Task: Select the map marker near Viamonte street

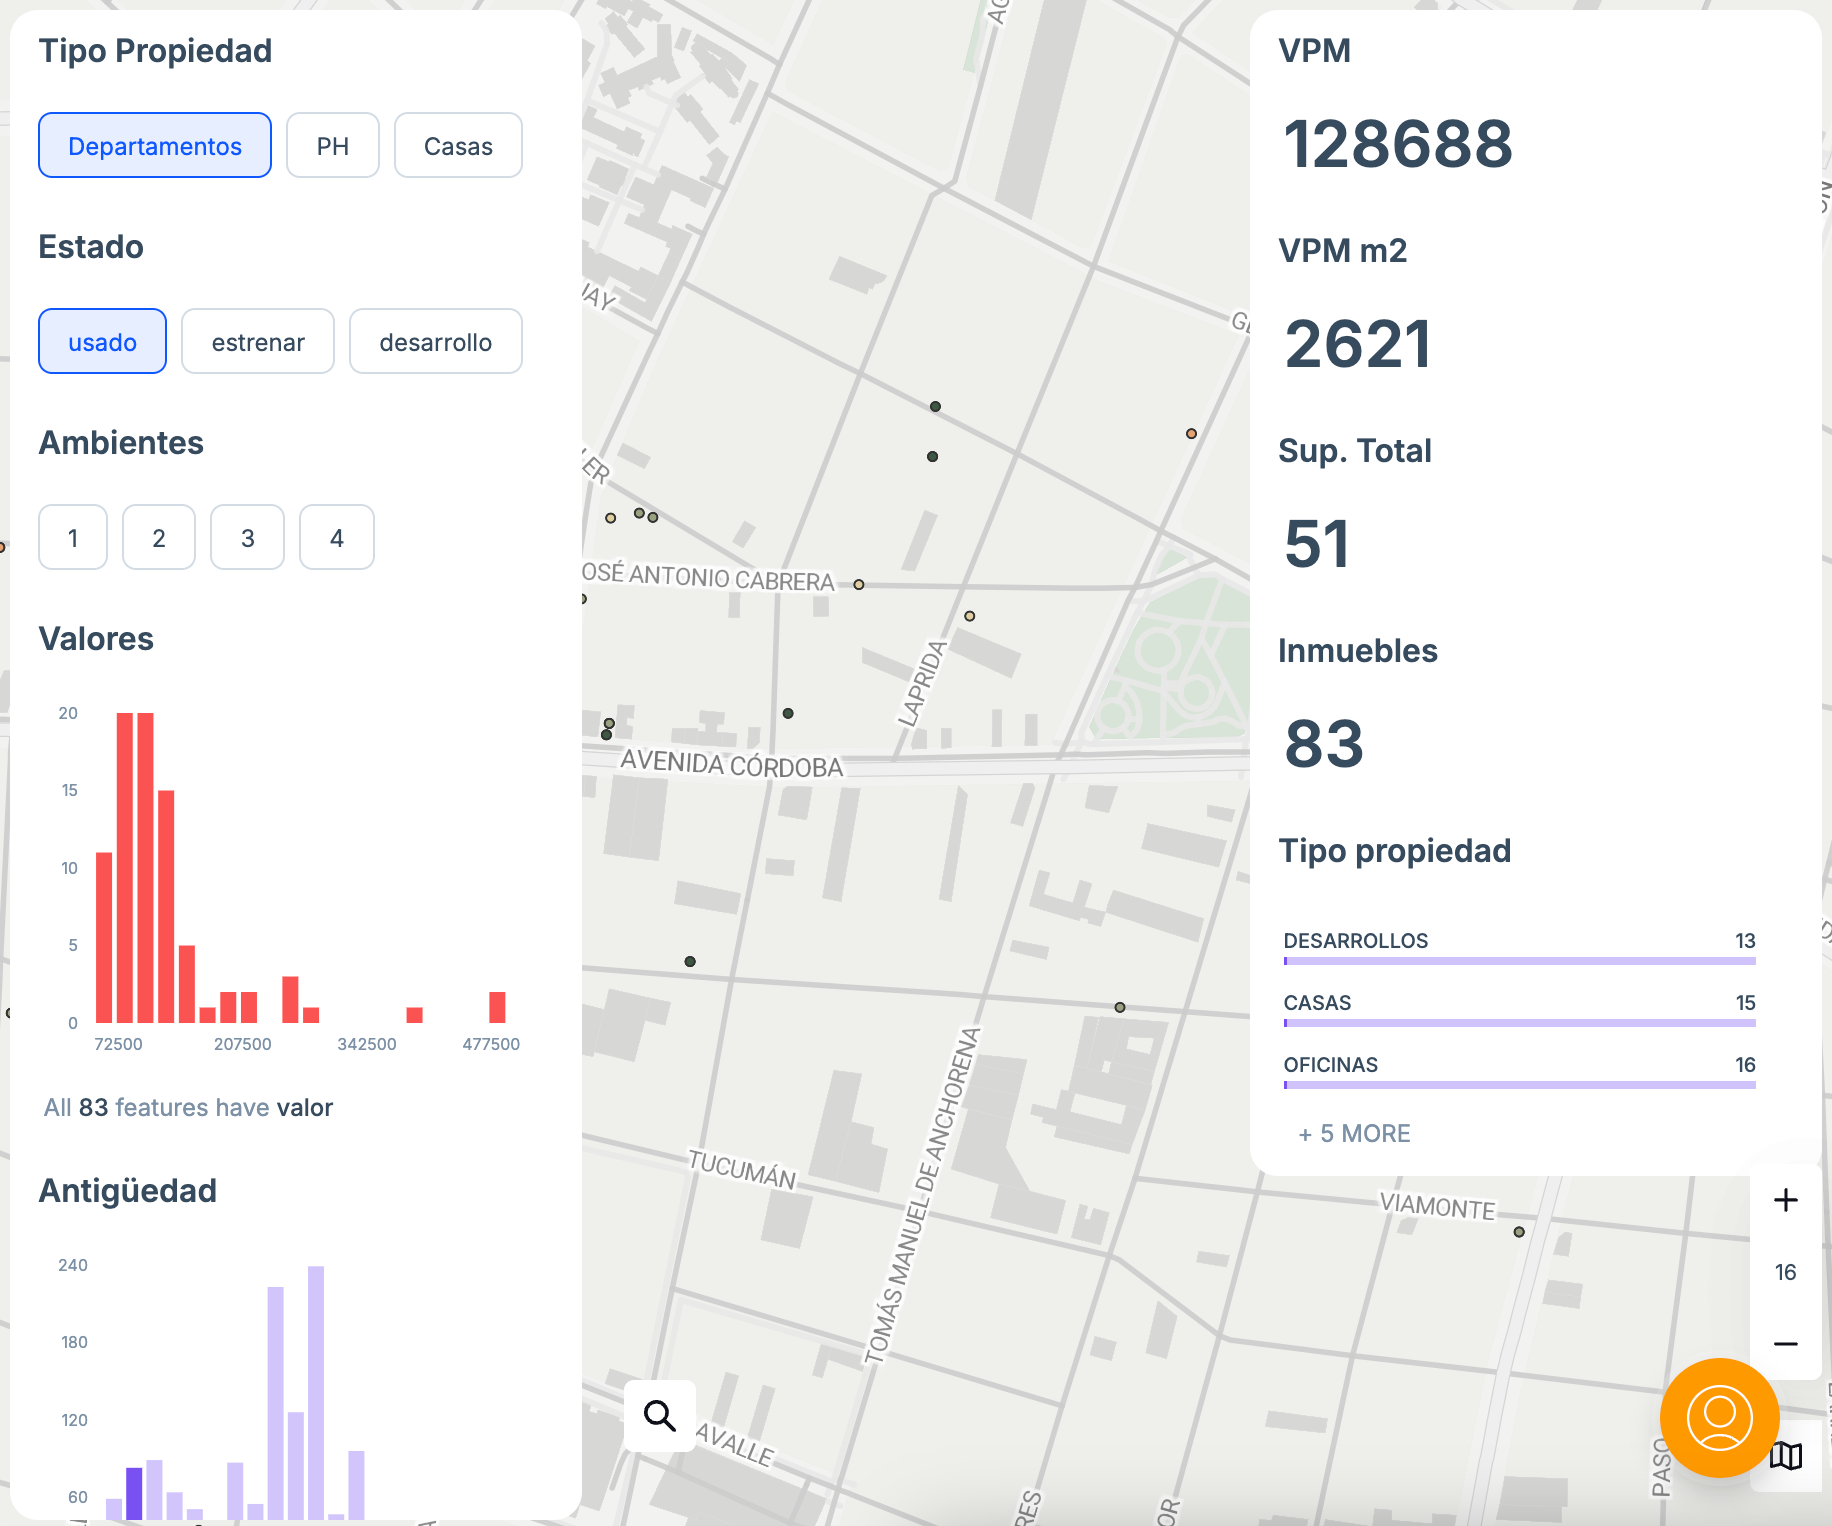Action: [1519, 1232]
